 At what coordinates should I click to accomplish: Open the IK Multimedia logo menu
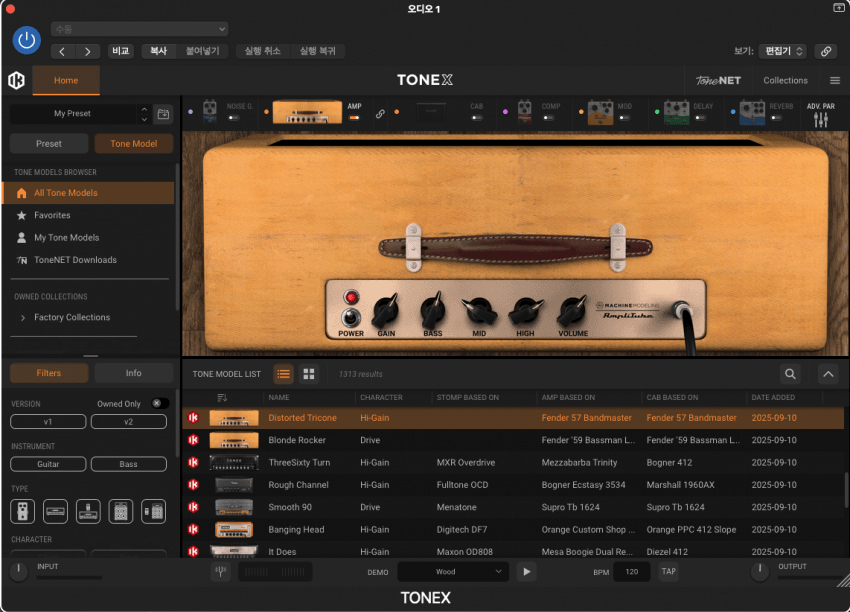[x=17, y=80]
